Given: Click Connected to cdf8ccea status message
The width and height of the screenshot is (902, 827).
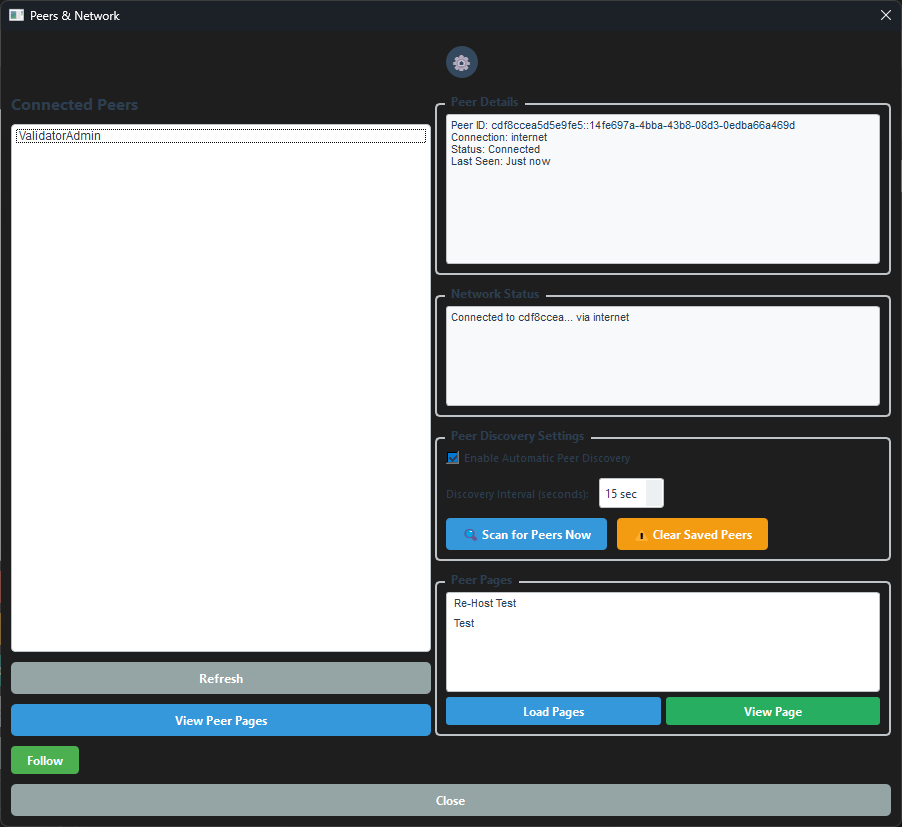Looking at the screenshot, I should click(x=540, y=317).
